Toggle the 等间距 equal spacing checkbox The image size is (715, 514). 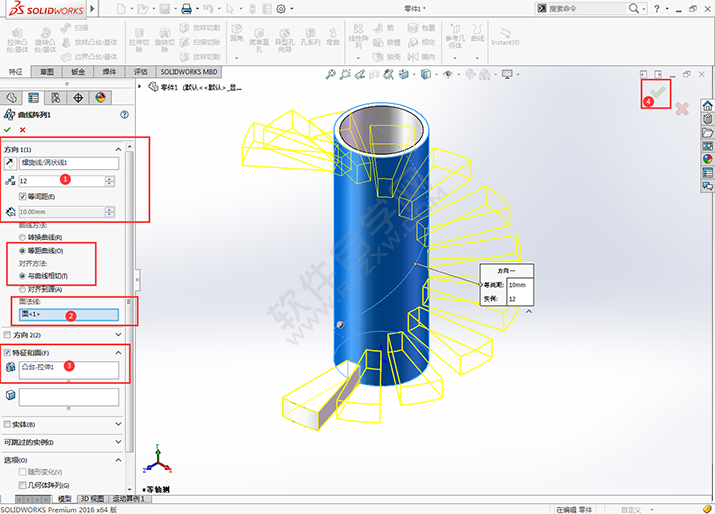pyautogui.click(x=23, y=197)
